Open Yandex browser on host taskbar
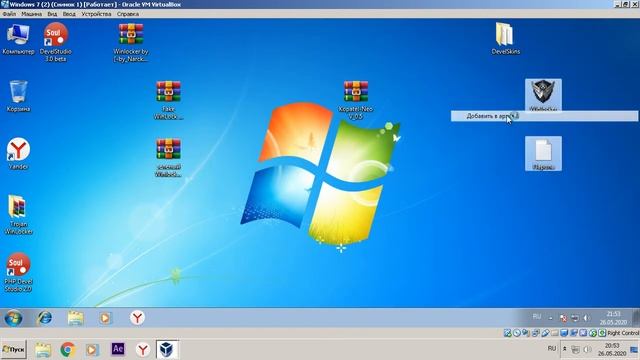Screen dimensions: 640x360 point(142,350)
